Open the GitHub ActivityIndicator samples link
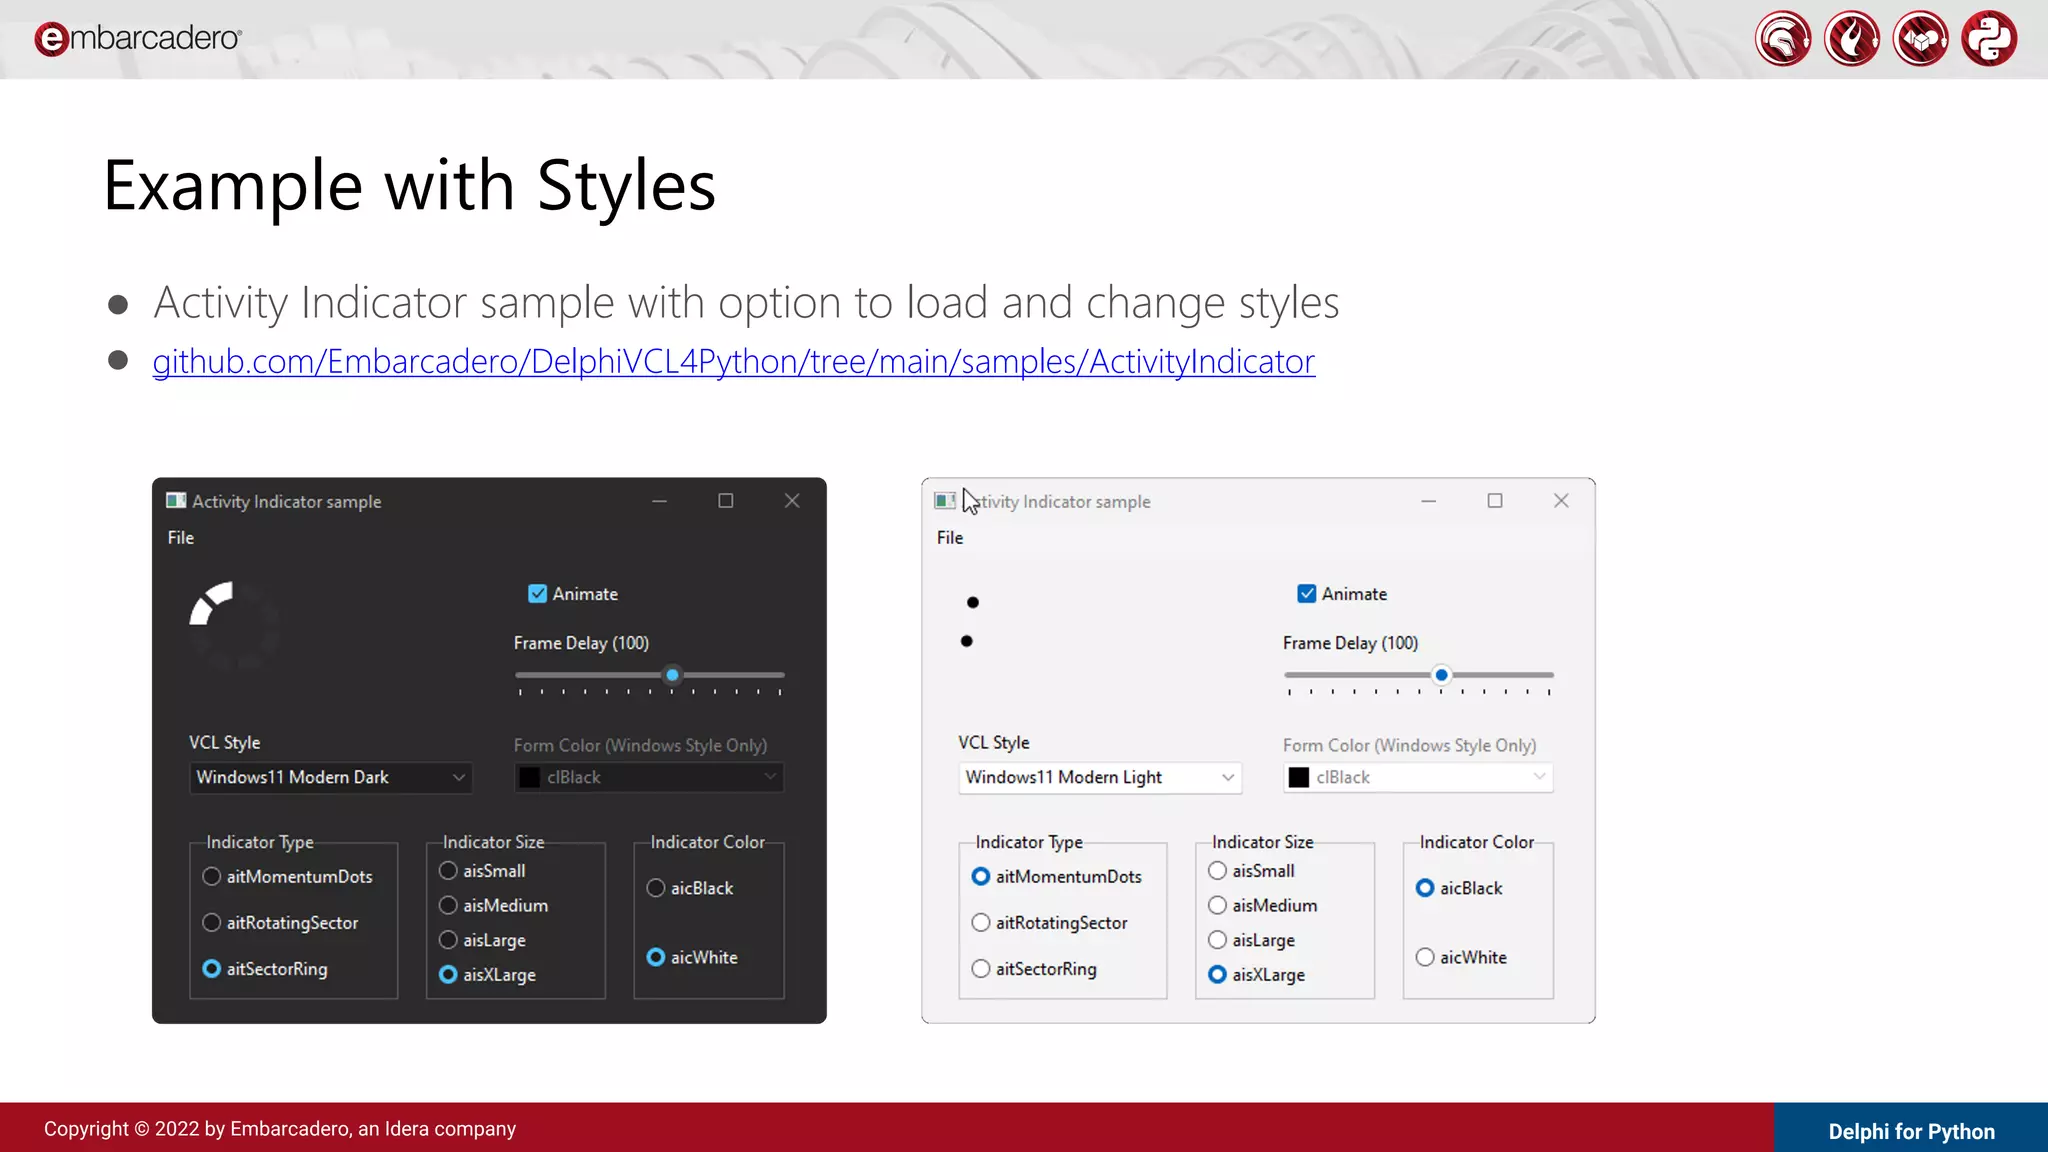The height and width of the screenshot is (1152, 2048). click(733, 362)
